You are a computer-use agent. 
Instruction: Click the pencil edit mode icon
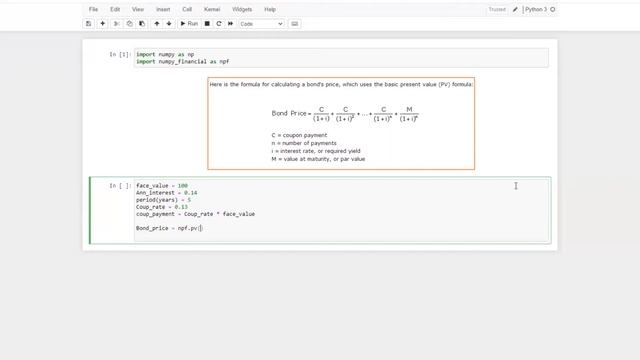pos(515,9)
